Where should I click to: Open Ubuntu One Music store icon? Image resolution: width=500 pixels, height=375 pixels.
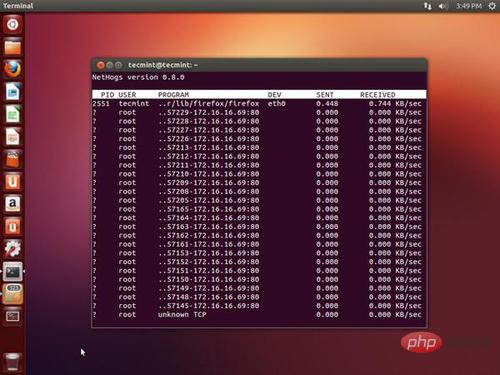[13, 227]
